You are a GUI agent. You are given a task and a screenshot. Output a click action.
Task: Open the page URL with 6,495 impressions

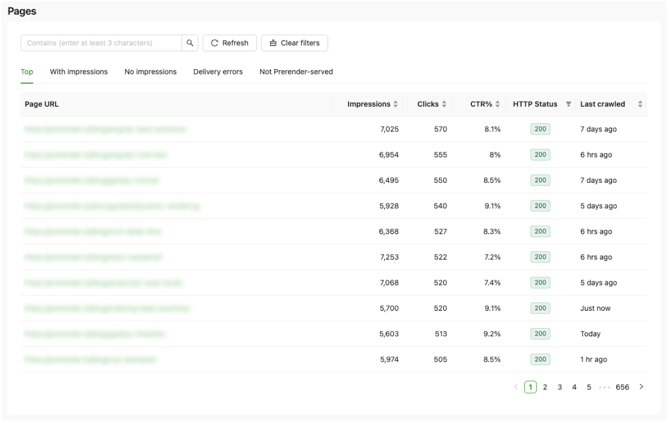click(91, 180)
